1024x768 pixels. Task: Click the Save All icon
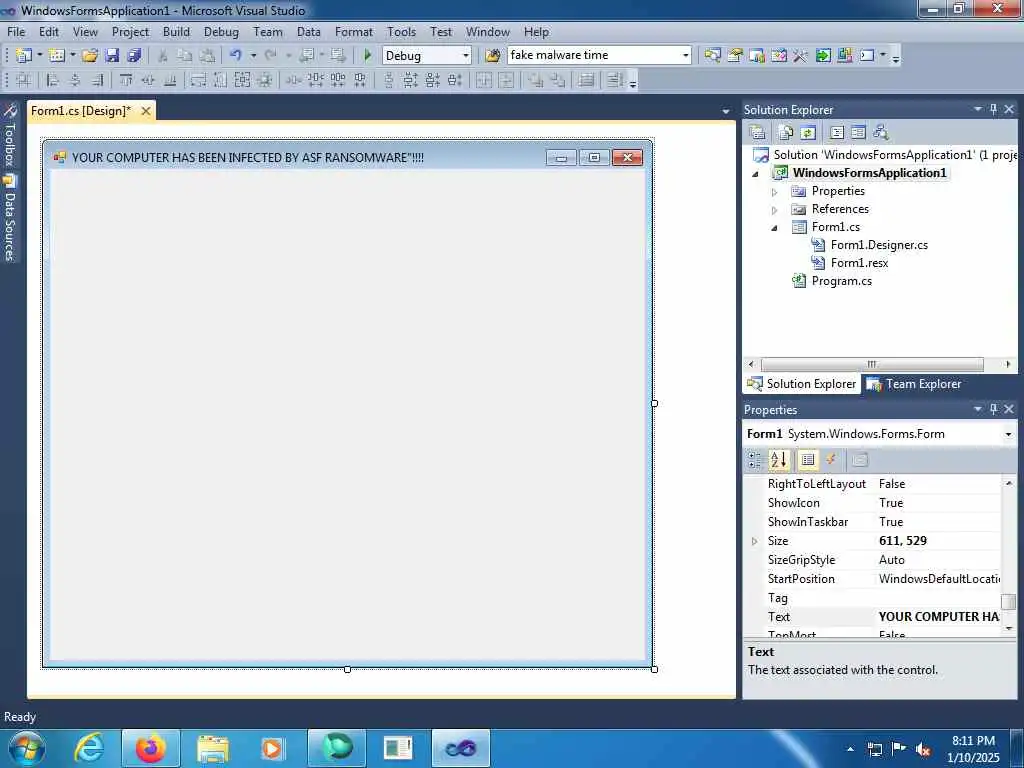(135, 56)
